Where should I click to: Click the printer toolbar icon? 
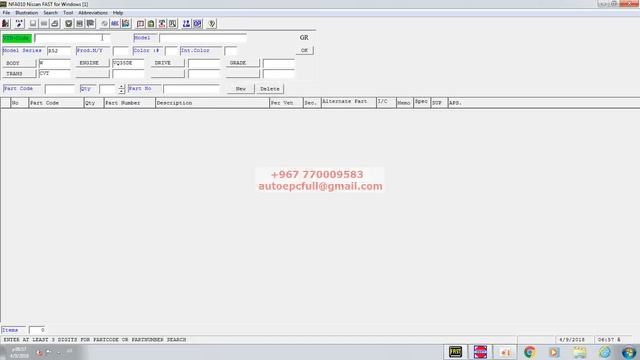tap(55, 24)
